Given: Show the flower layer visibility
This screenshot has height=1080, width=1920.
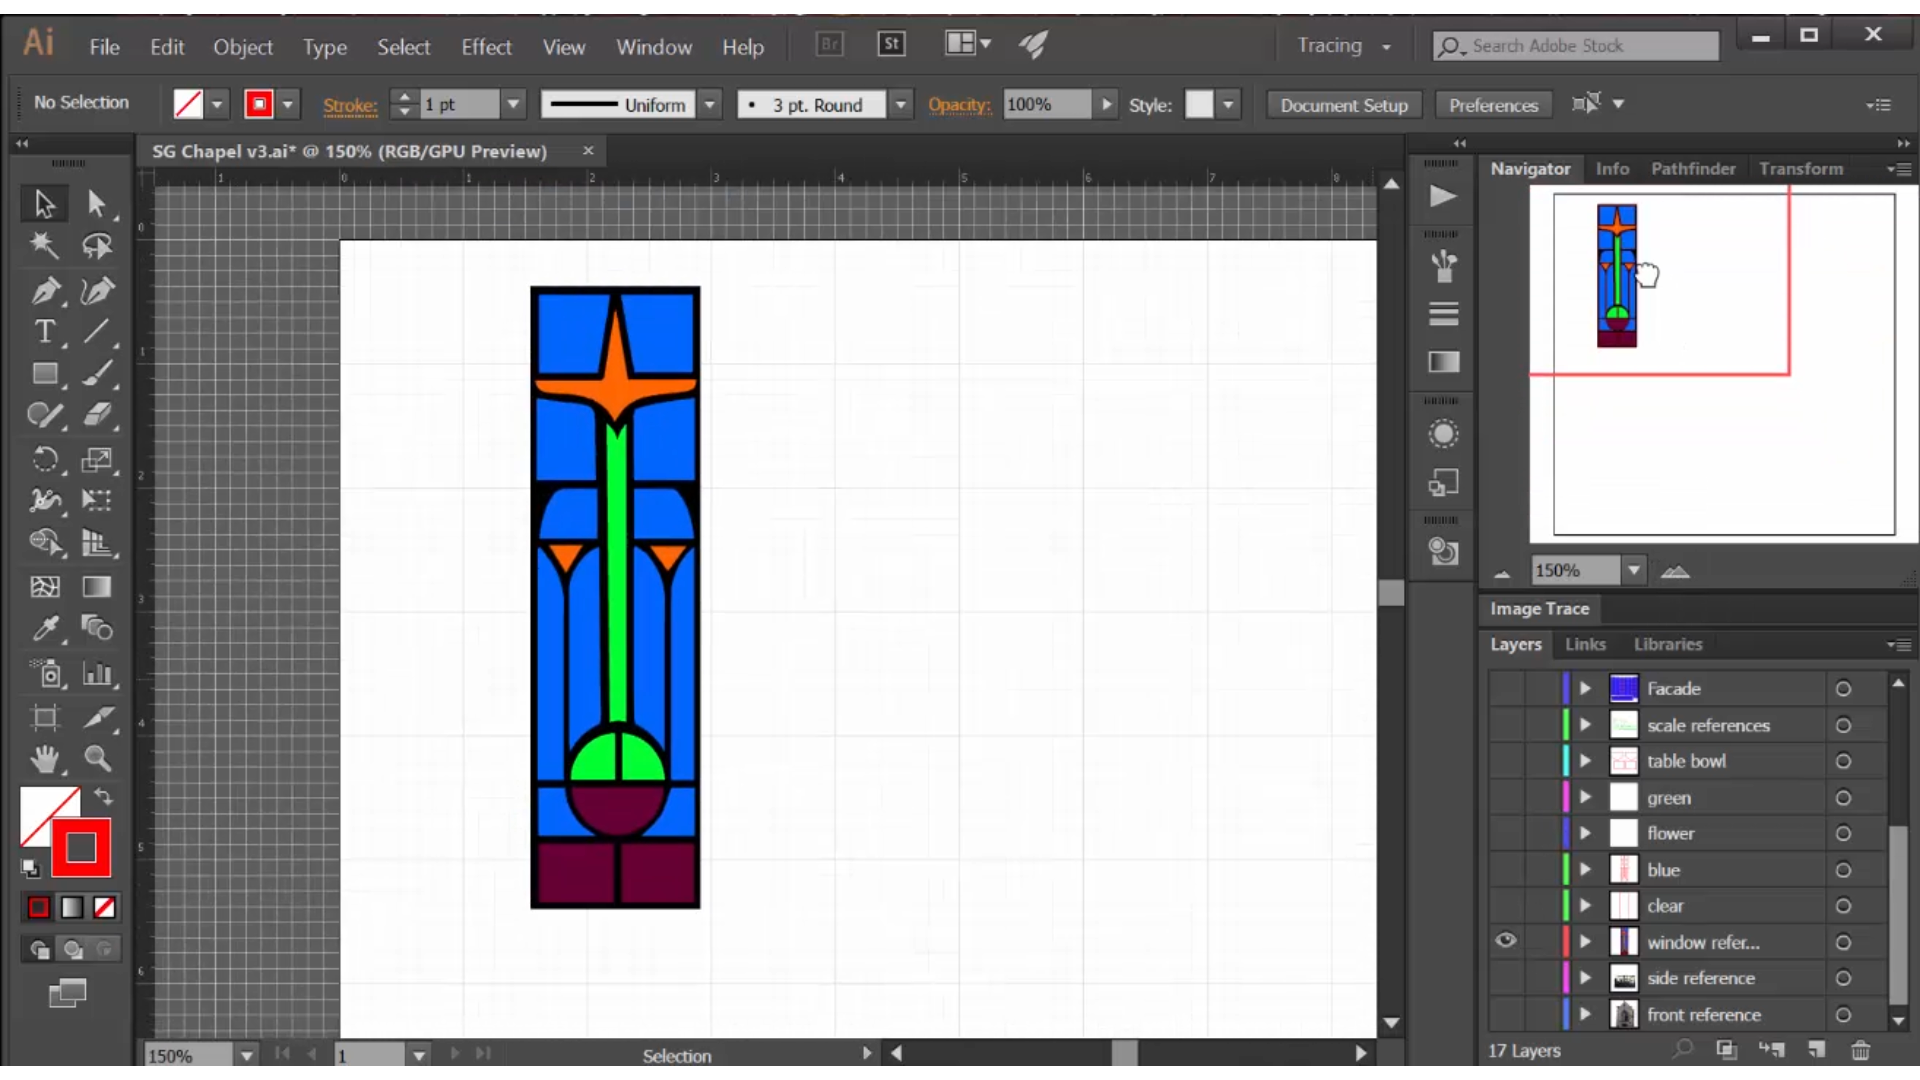Looking at the screenshot, I should tap(1505, 833).
